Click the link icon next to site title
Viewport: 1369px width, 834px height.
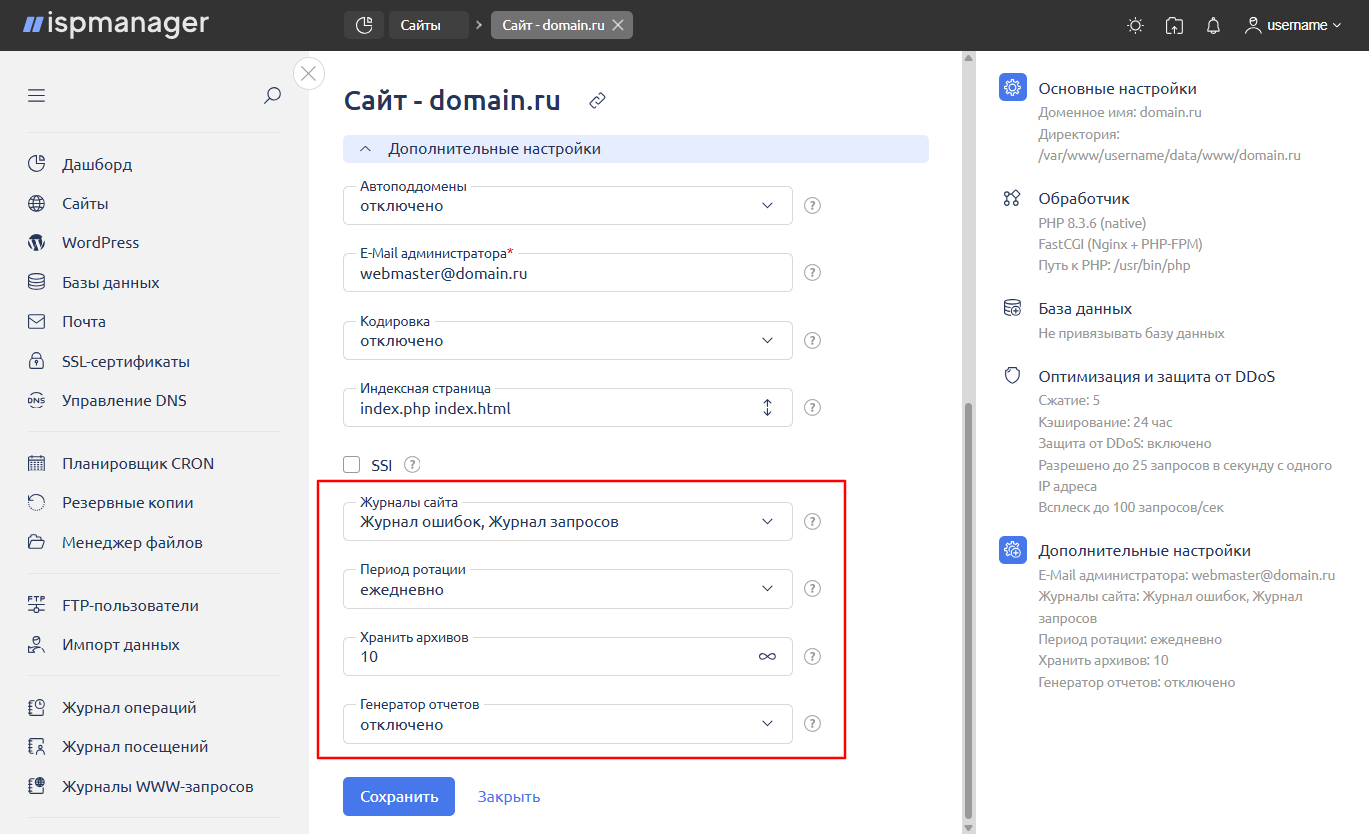click(x=597, y=101)
